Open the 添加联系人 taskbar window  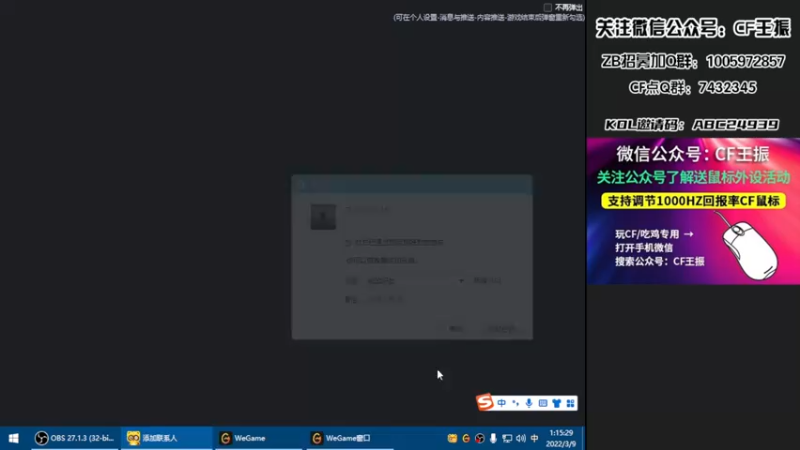point(166,438)
